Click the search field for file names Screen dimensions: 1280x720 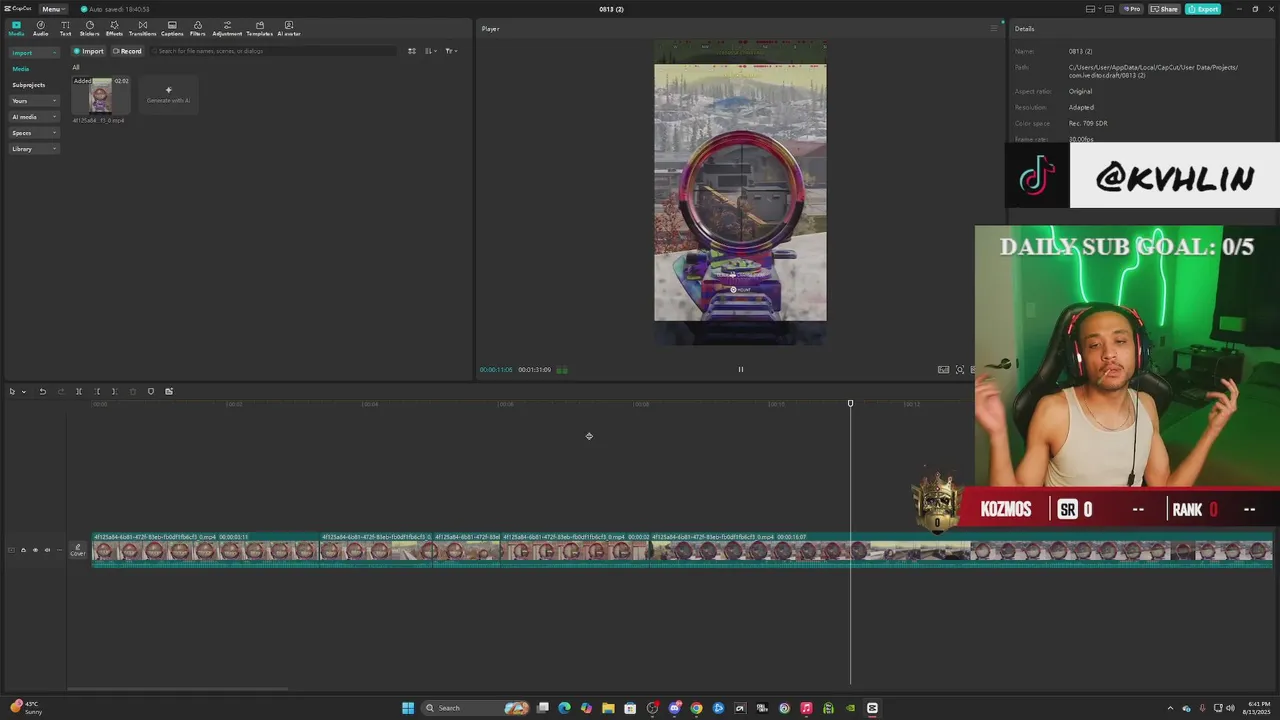point(275,51)
